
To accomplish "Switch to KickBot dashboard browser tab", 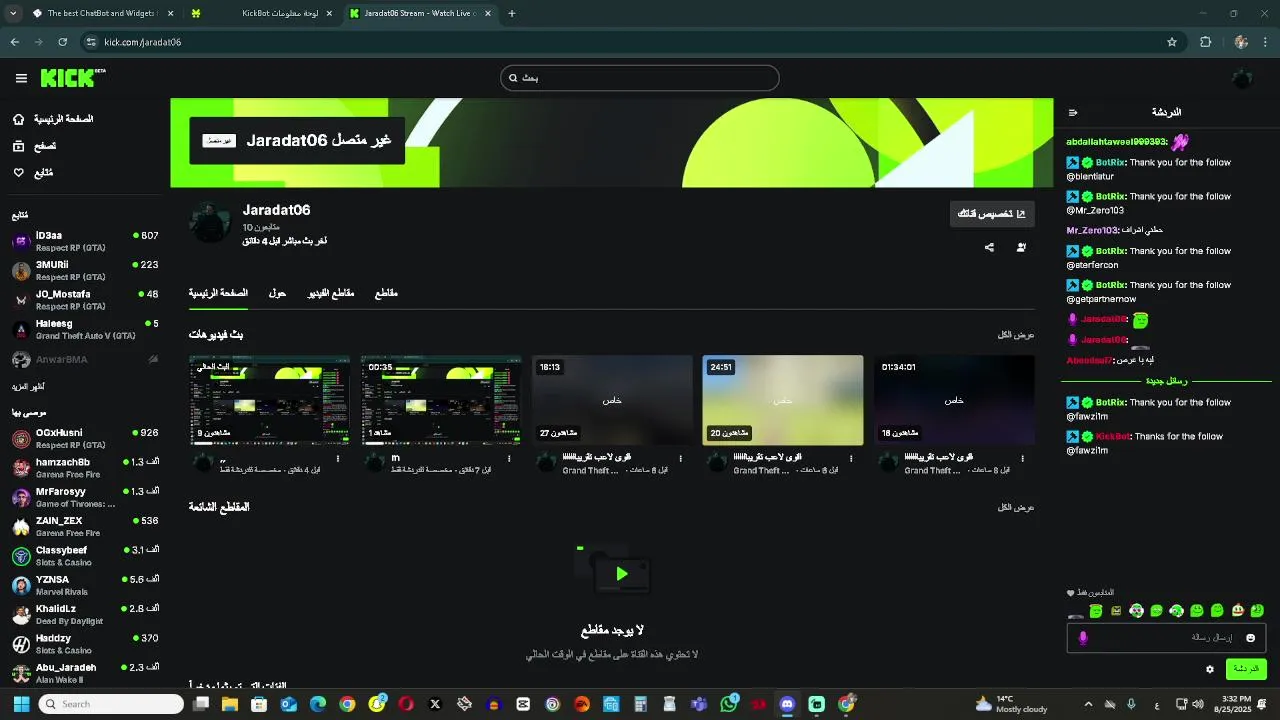I will [262, 13].
